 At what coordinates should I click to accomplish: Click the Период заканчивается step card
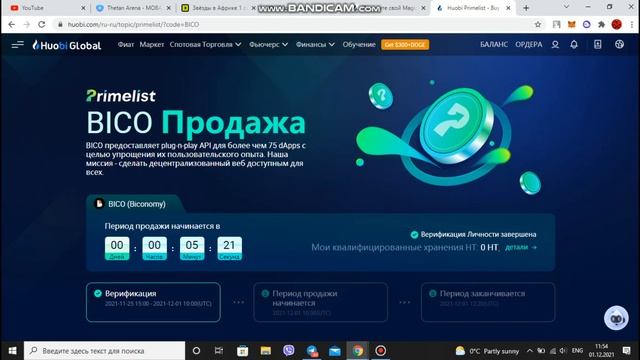click(488, 302)
